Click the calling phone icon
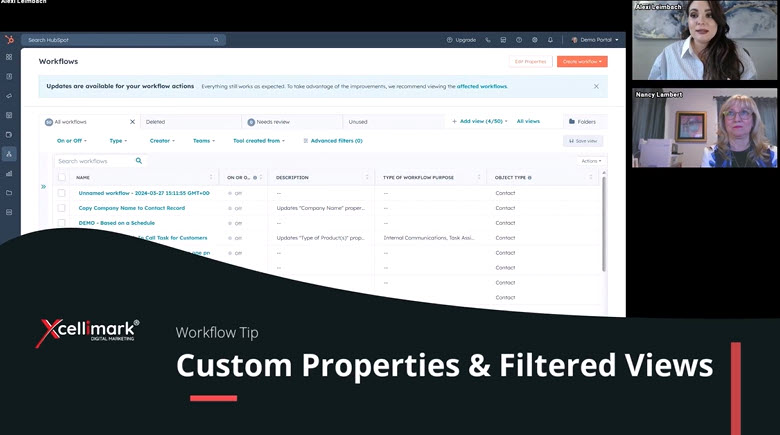This screenshot has width=780, height=435. (488, 40)
